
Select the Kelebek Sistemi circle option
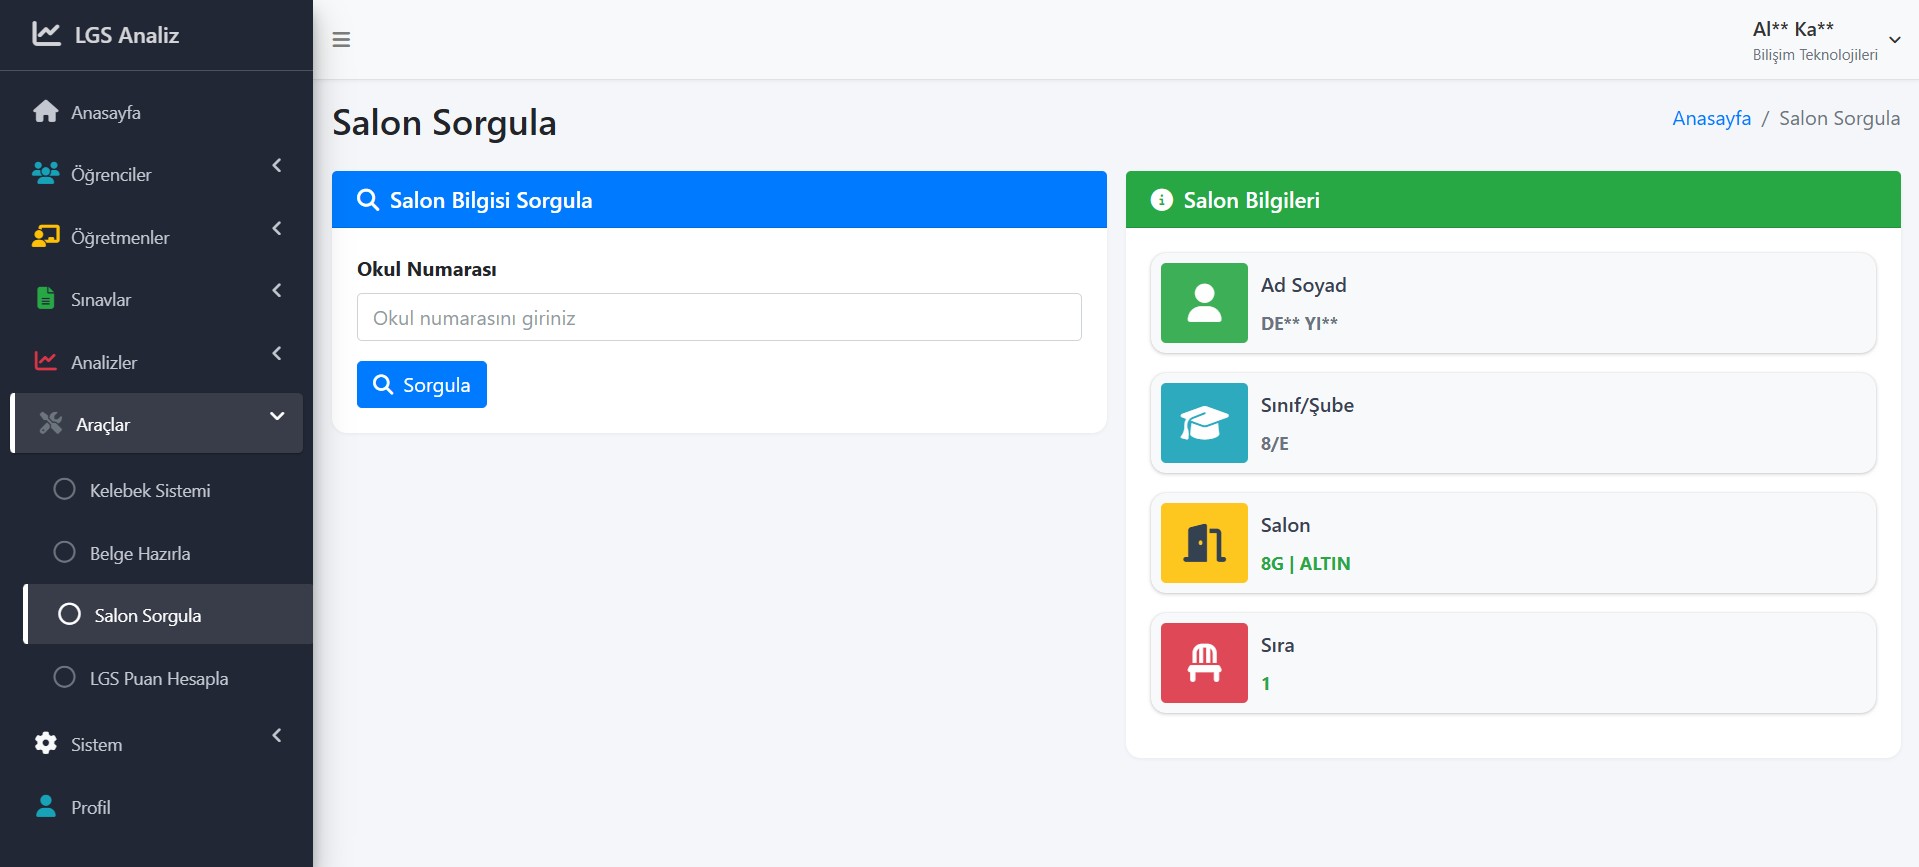click(x=65, y=490)
